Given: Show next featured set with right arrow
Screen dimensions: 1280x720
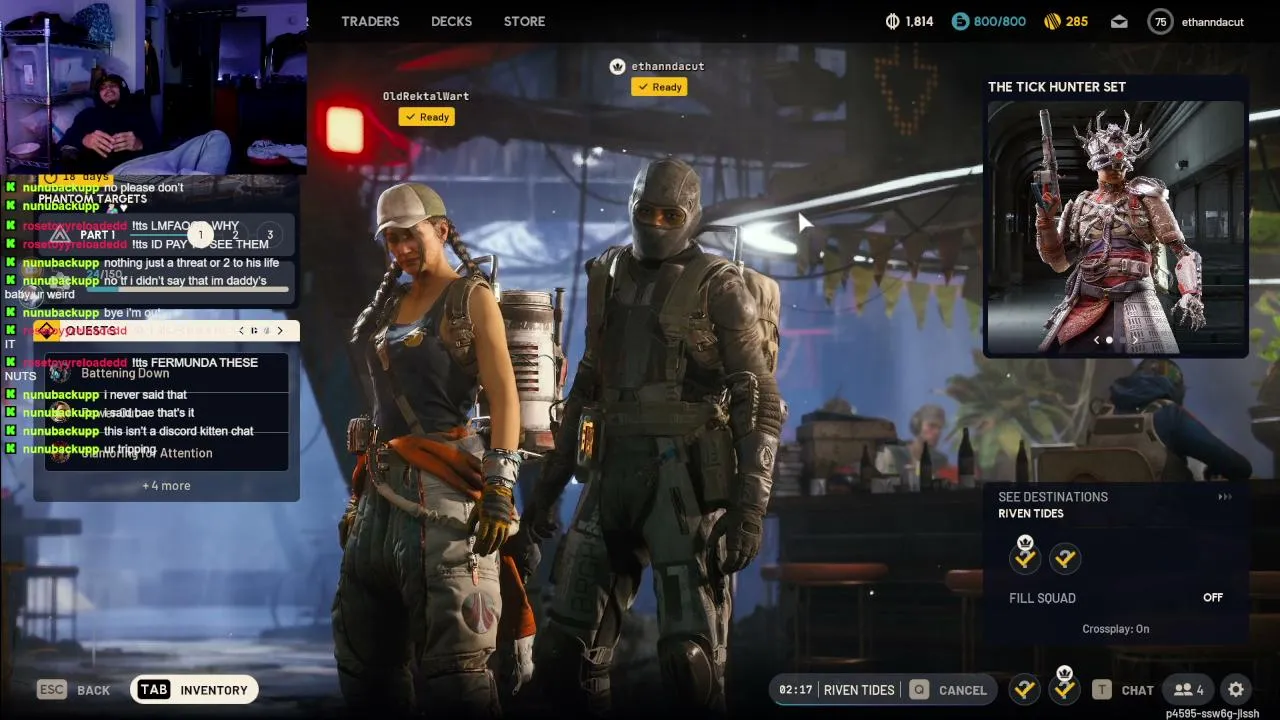Looking at the screenshot, I should 1135,340.
